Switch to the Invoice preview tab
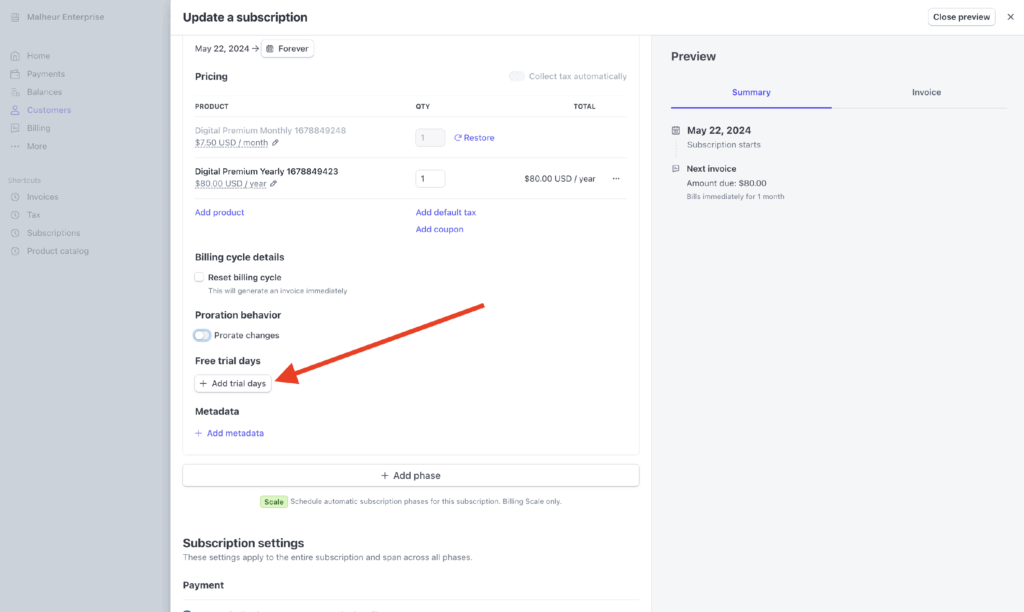This screenshot has height=612, width=1024. click(926, 92)
